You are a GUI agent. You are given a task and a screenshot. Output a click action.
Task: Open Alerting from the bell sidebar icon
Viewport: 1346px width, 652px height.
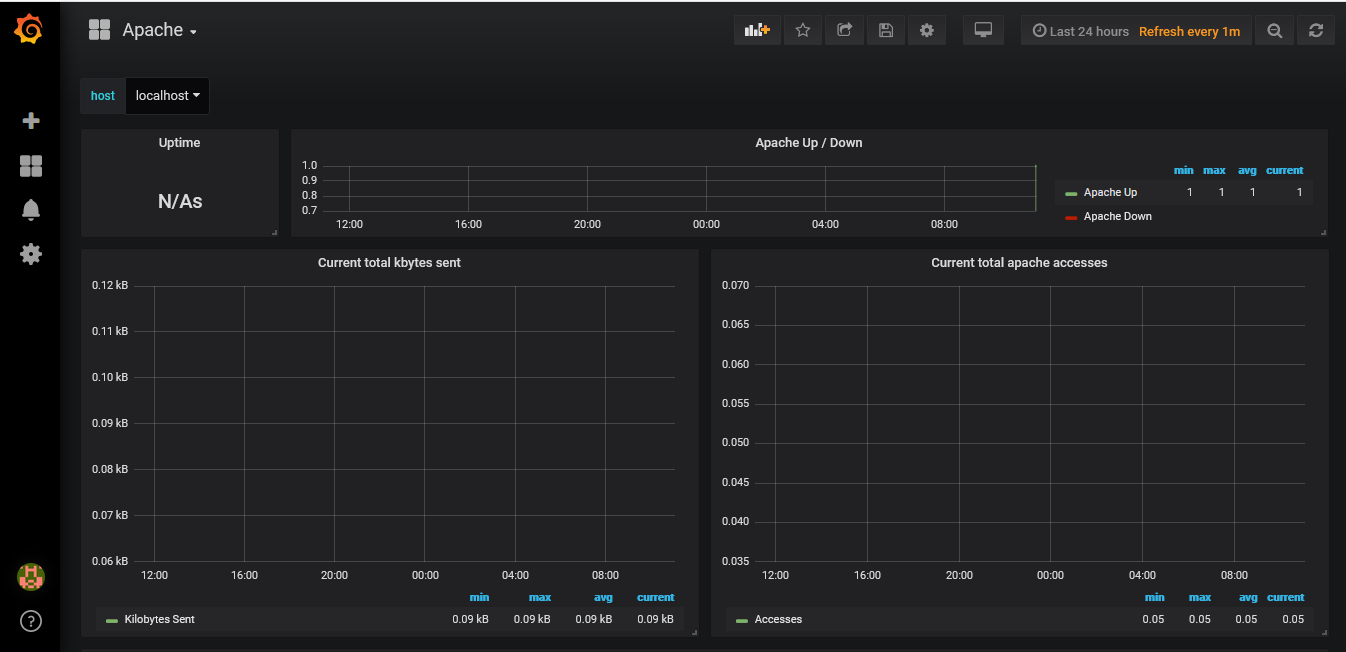coord(30,209)
